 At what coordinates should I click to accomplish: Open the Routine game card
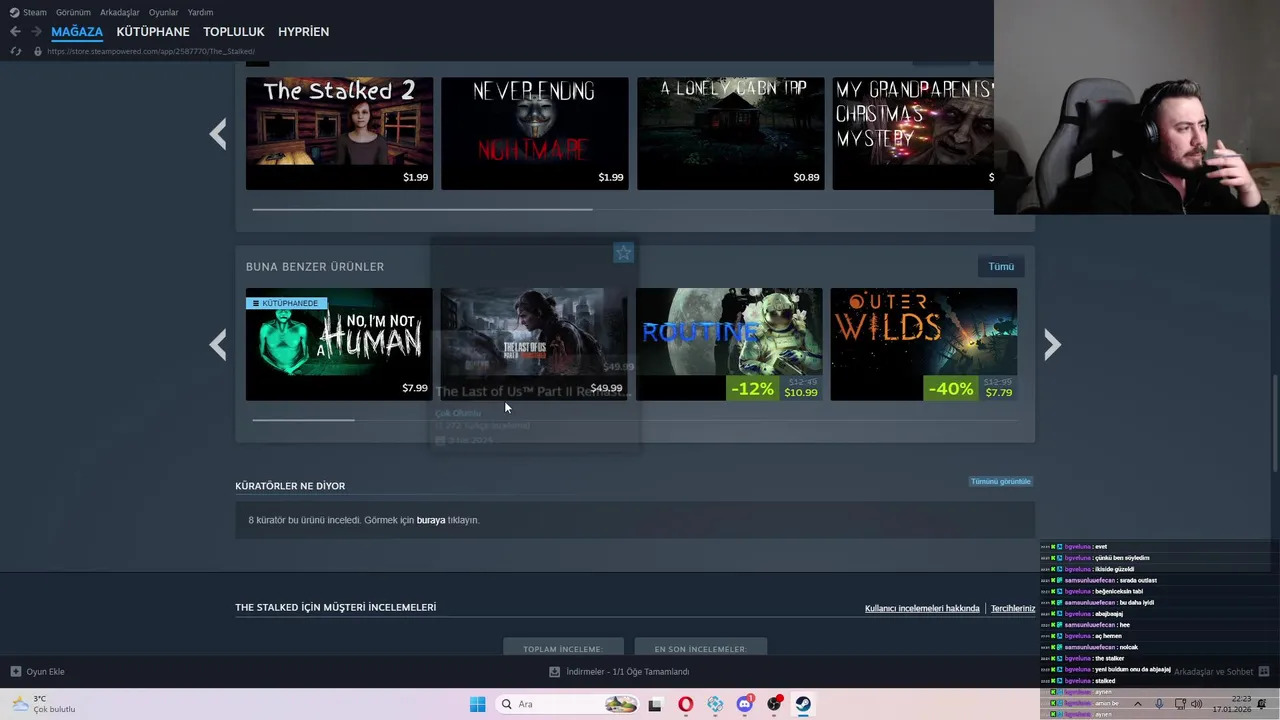[729, 344]
